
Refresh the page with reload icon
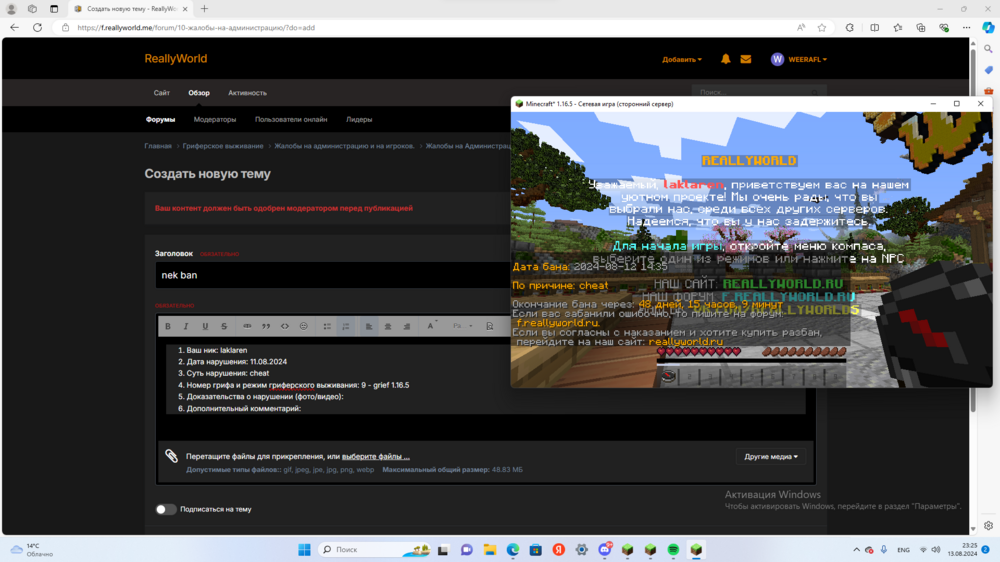tap(38, 27)
